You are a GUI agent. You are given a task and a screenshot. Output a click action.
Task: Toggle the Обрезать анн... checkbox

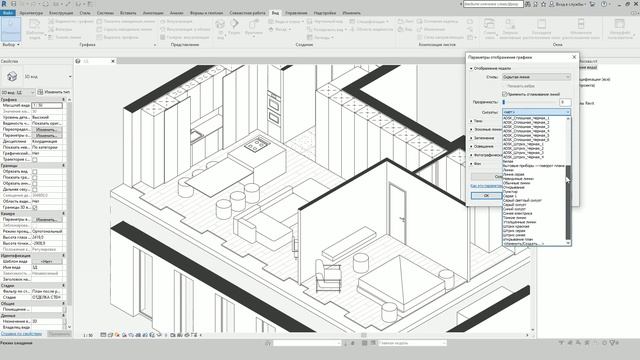pos(35,184)
